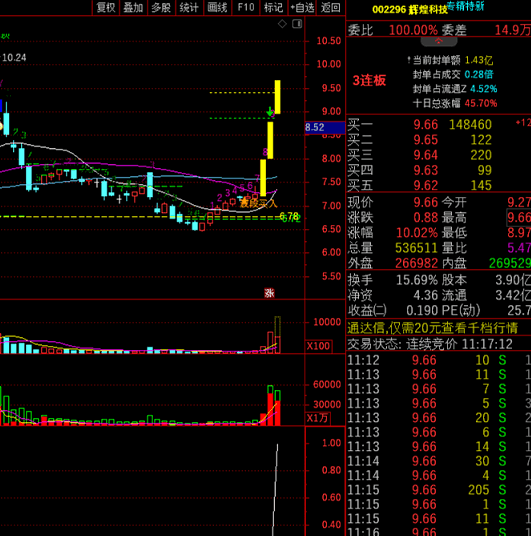The image size is (531, 536).
Task: Click the 涨幅 10.02% value
Action: tap(417, 233)
